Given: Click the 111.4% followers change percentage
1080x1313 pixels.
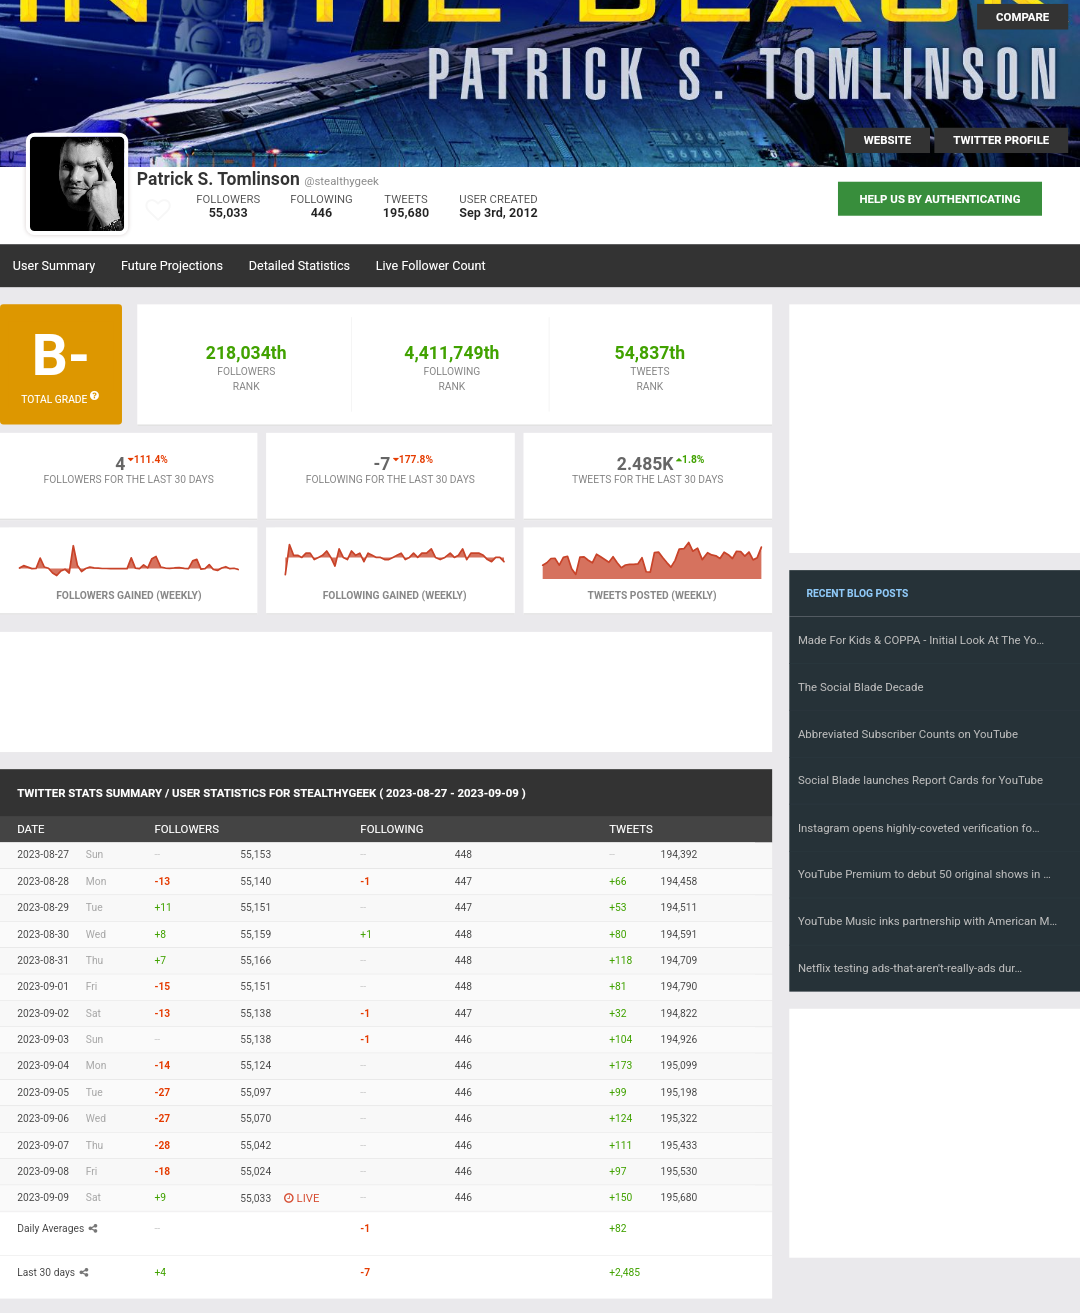Looking at the screenshot, I should pos(148,460).
